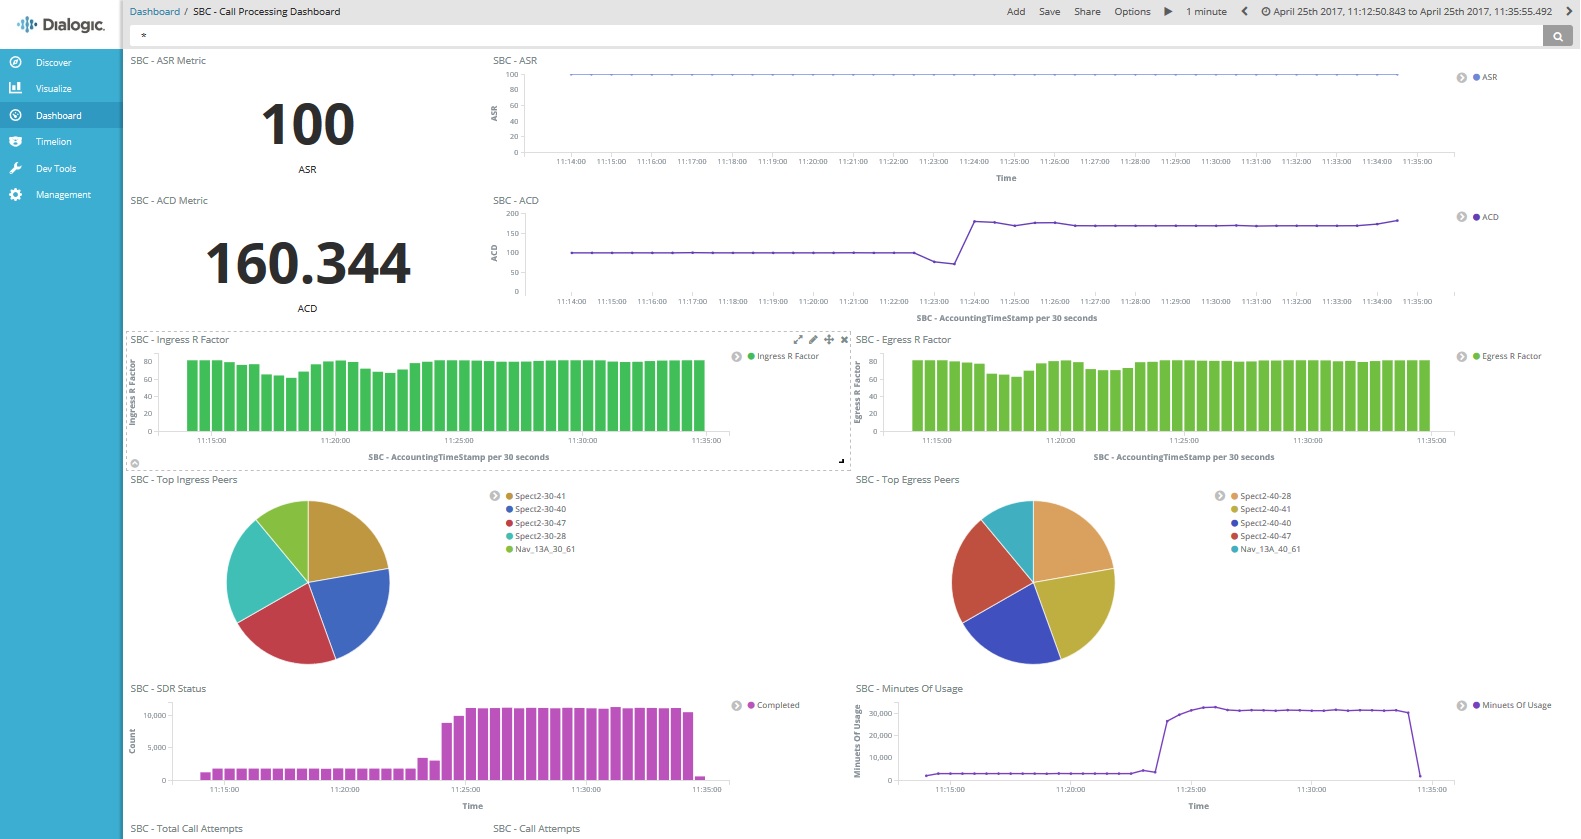Viewport: 1581px width, 839px height.
Task: Go to Management in the sidebar
Action: point(63,195)
